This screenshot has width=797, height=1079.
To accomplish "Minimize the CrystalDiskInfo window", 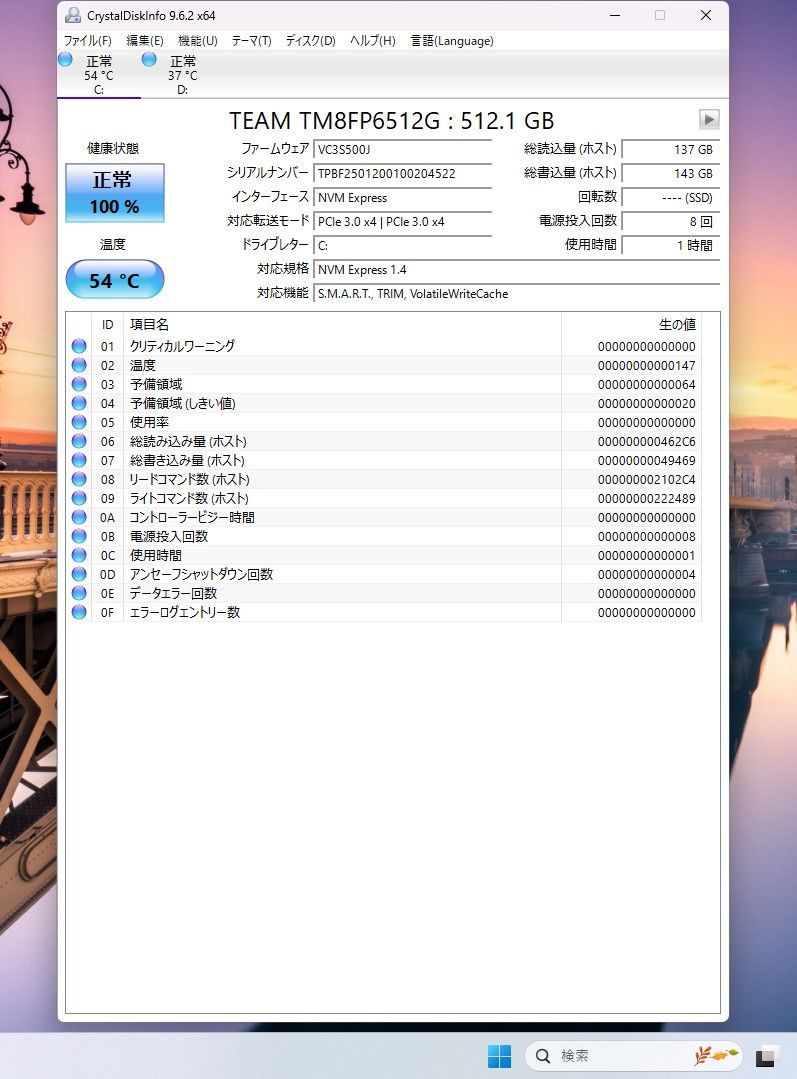I will [x=615, y=15].
